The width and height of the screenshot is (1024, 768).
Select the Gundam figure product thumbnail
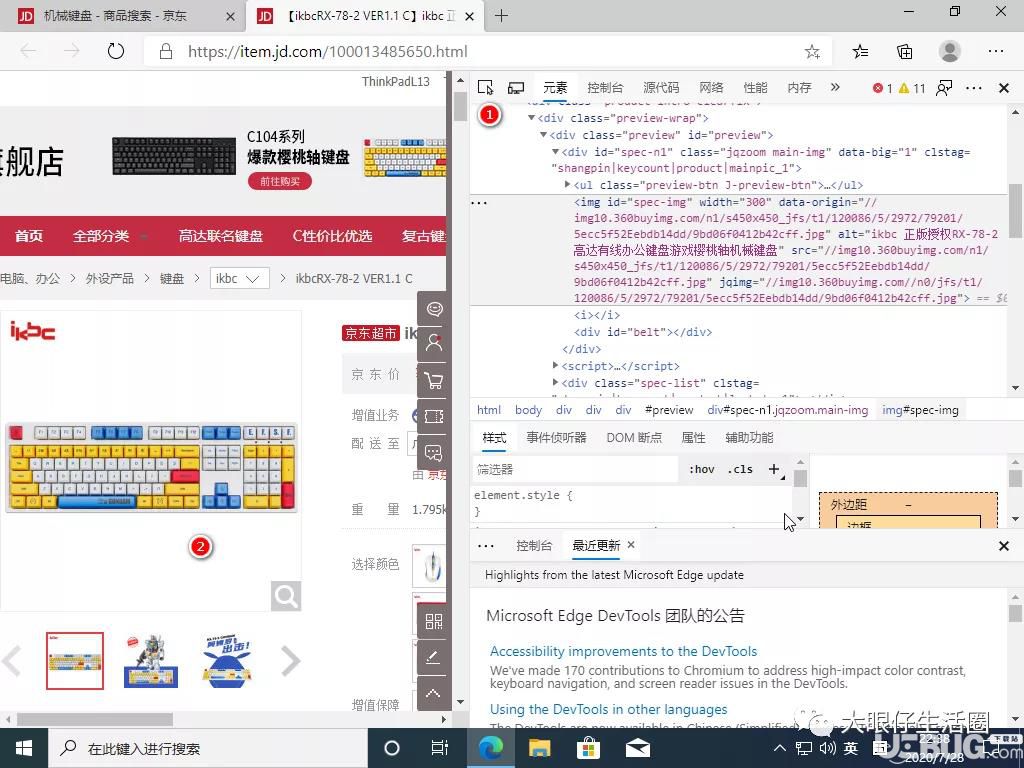click(x=151, y=660)
